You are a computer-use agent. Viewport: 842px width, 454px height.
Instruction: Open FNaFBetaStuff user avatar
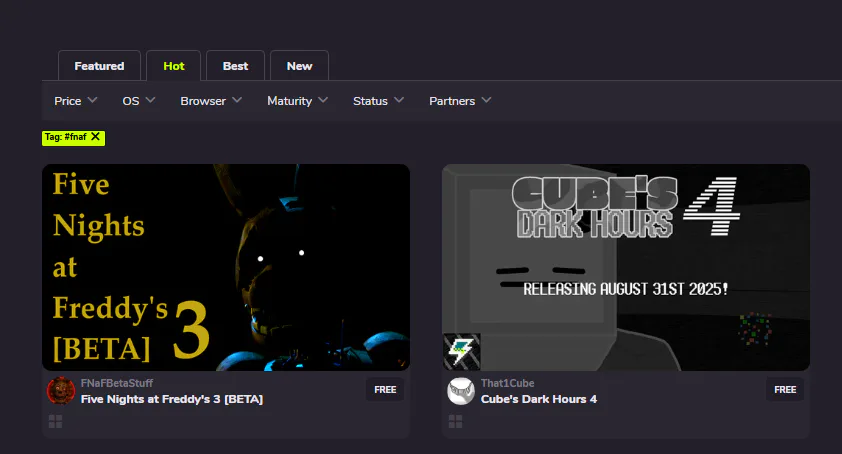click(61, 391)
